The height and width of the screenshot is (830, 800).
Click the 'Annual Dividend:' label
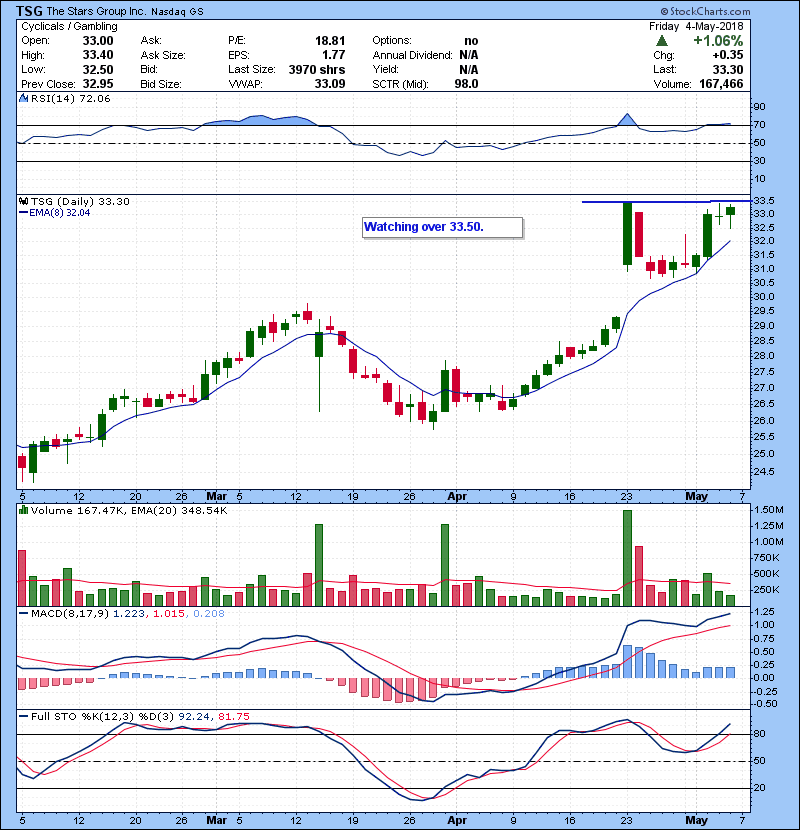(x=412, y=55)
